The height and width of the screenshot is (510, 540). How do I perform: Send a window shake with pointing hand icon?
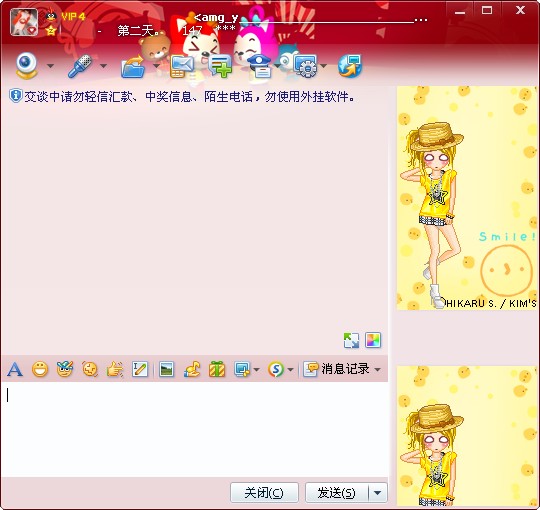[x=115, y=369]
